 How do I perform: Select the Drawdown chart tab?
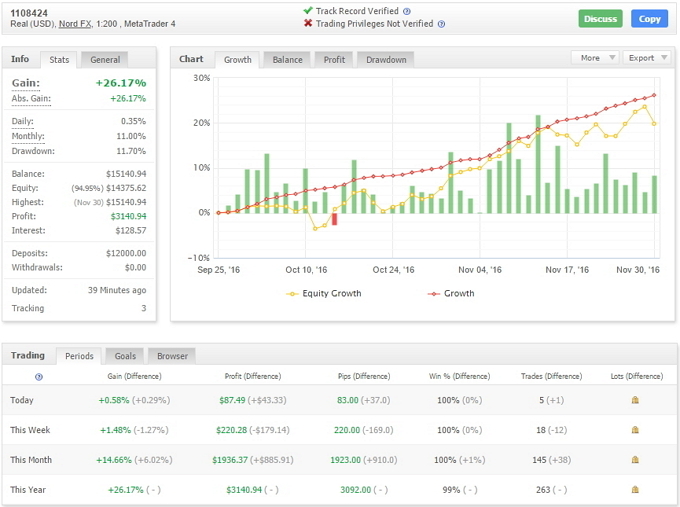[x=386, y=60]
